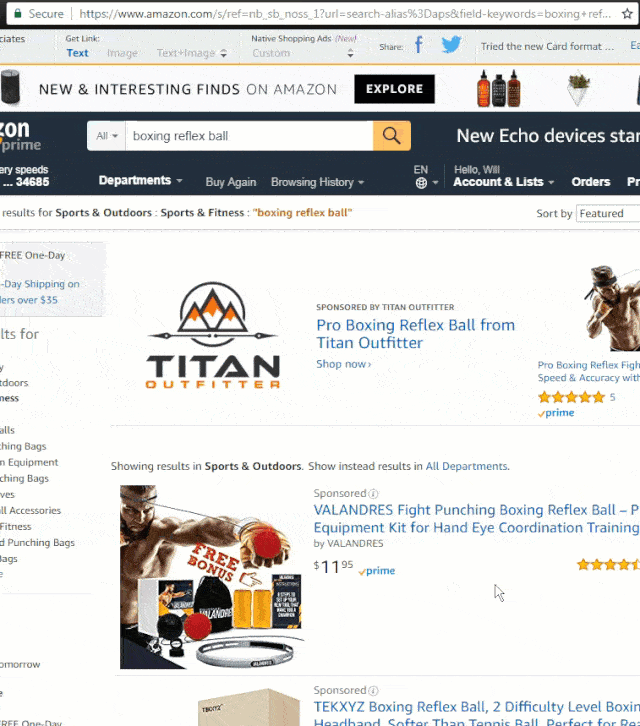Click the secure padlock icon
640x726 pixels.
[18, 13]
